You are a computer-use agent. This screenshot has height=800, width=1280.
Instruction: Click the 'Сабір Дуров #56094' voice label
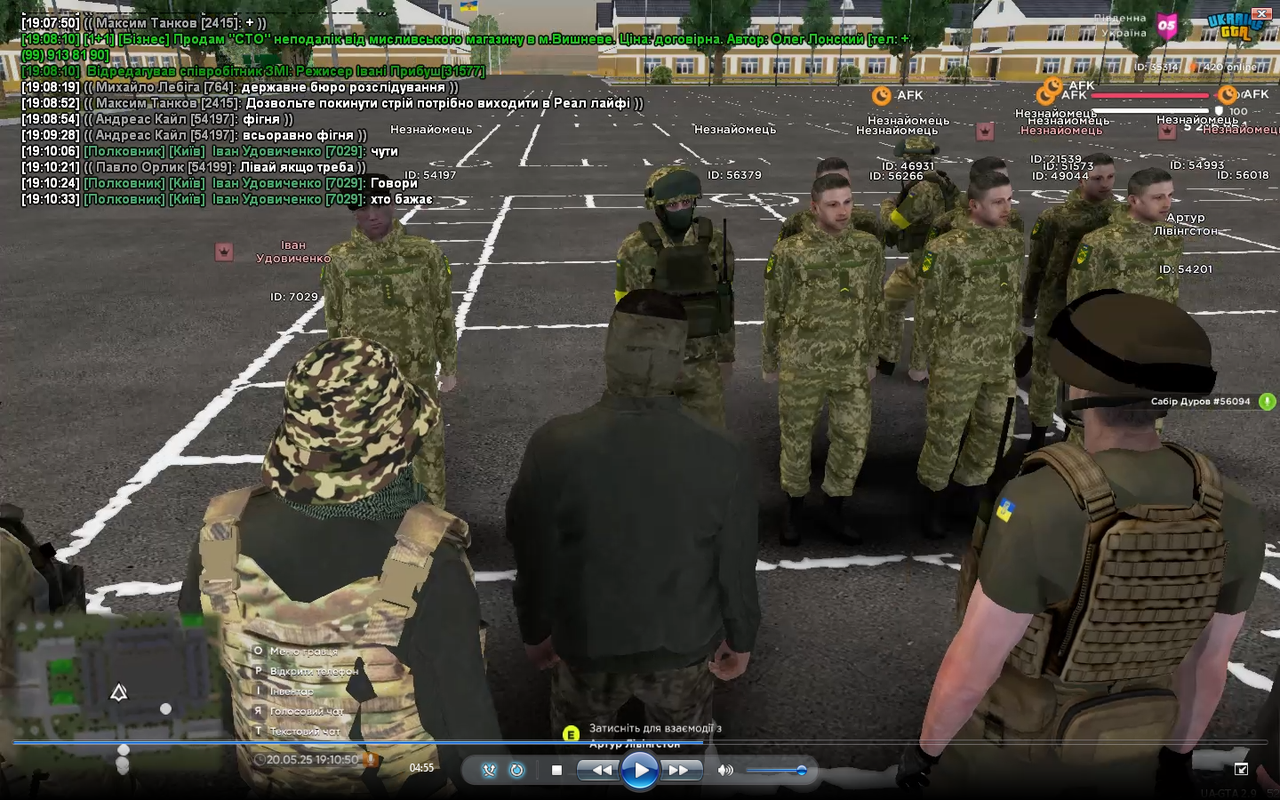(1201, 402)
